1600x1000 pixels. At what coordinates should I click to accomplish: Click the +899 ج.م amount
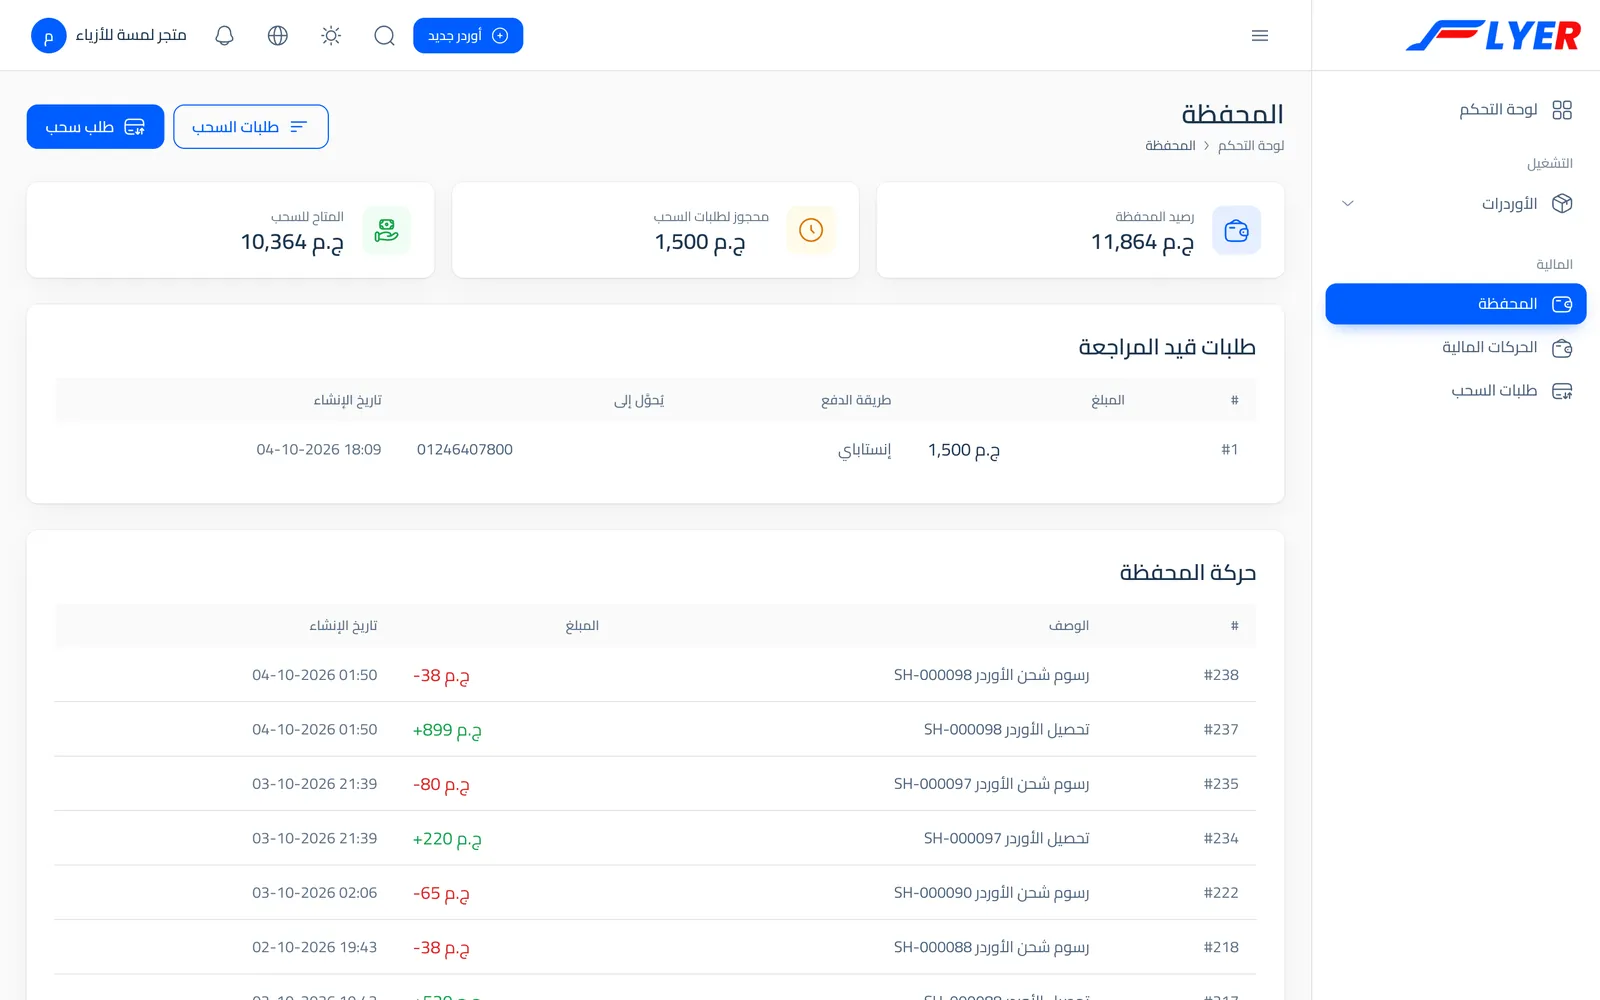[x=447, y=730]
